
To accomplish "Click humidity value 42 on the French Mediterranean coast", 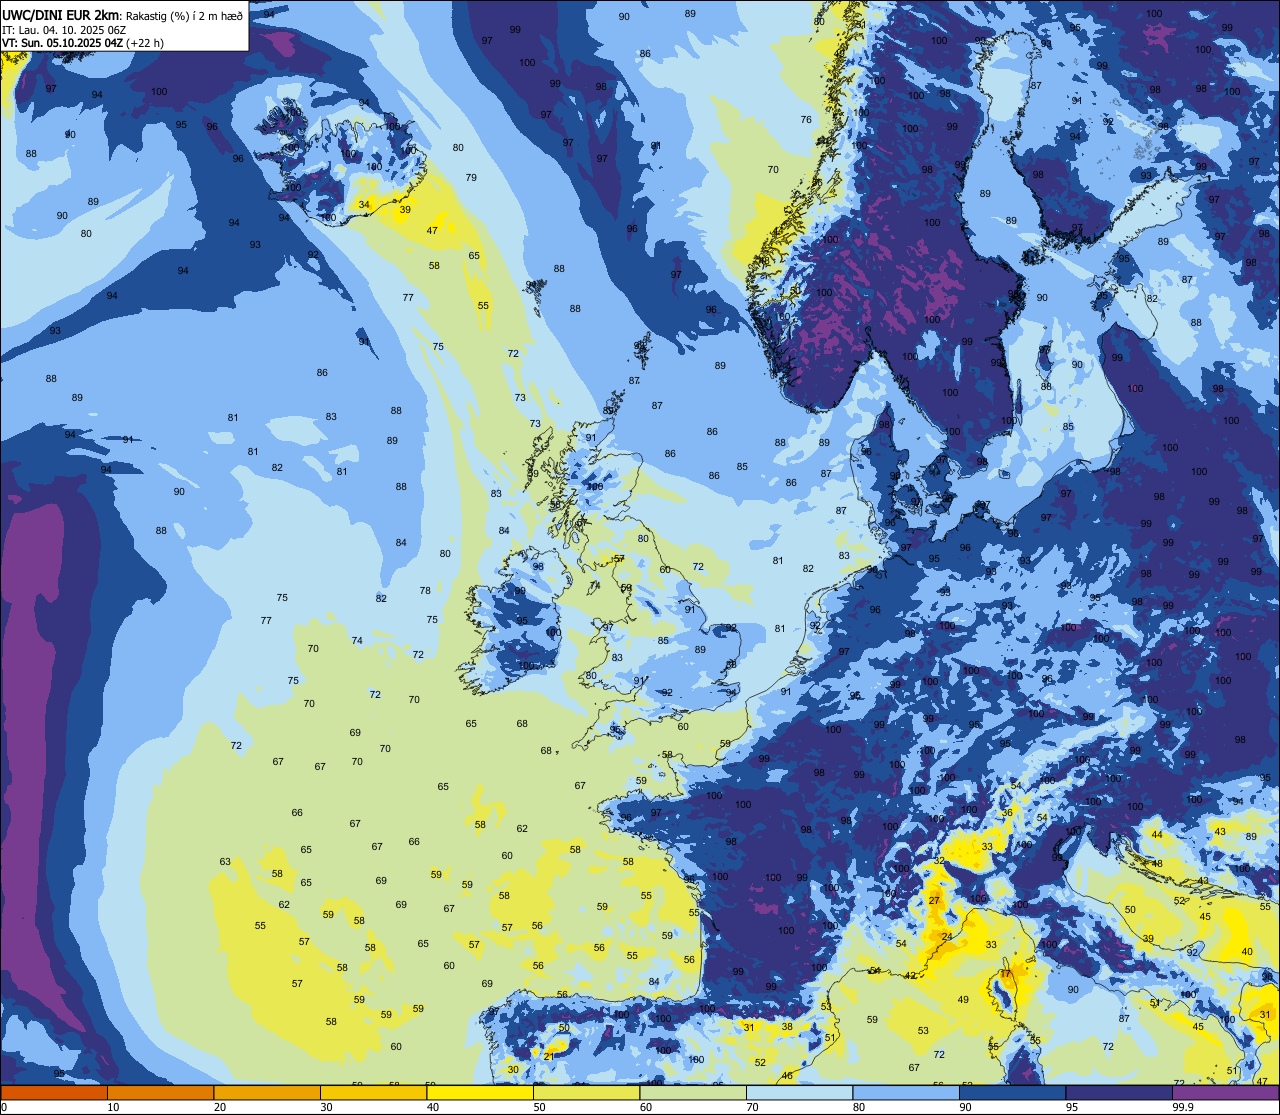I will pyautogui.click(x=910, y=975).
